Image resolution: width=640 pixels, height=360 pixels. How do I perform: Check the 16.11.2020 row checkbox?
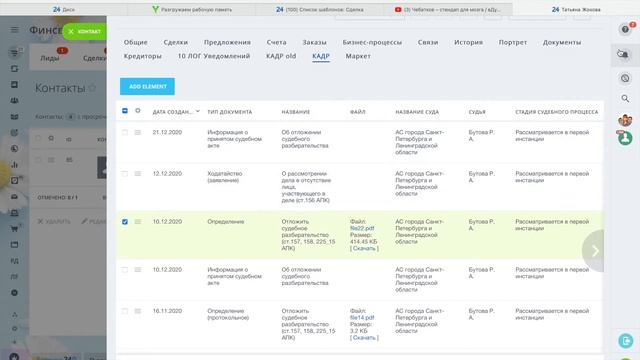pos(125,311)
